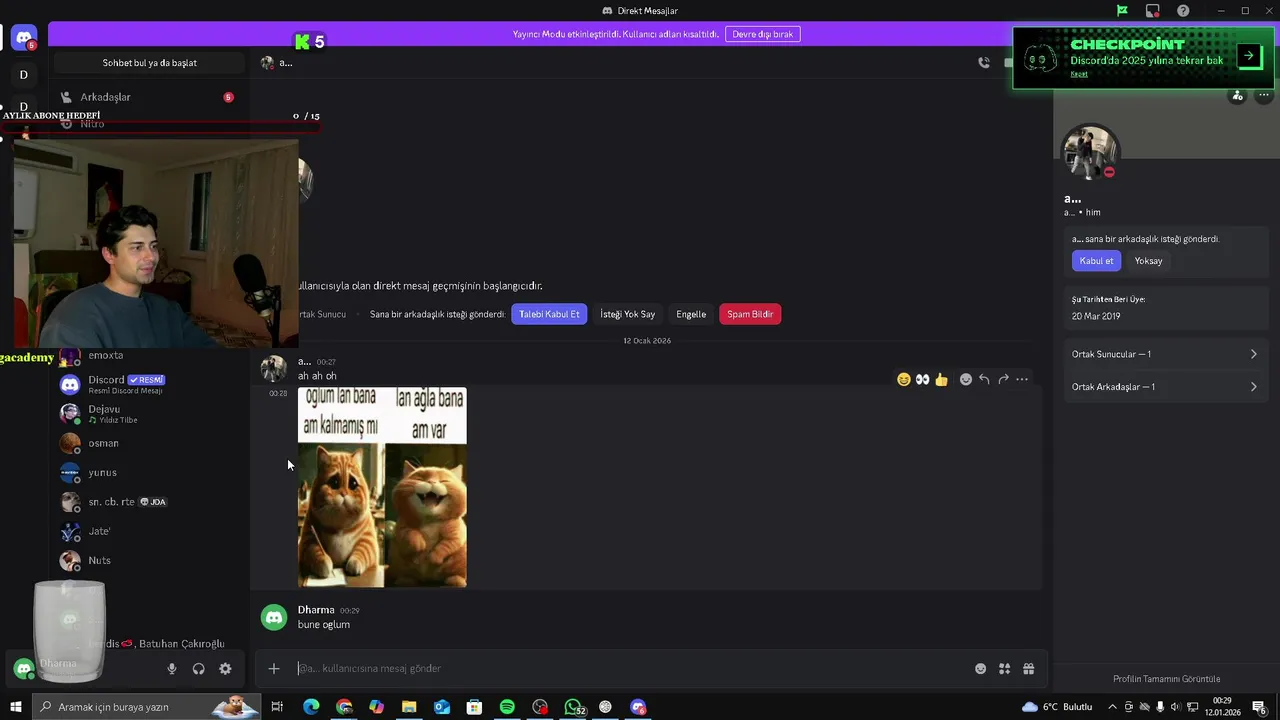Click the profile avatar in right panel
Screen dimensions: 1280x720
pyautogui.click(x=1090, y=152)
